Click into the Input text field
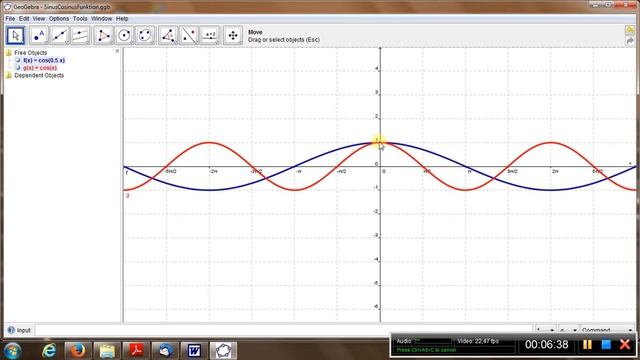The width and height of the screenshot is (640, 360). coord(284,330)
